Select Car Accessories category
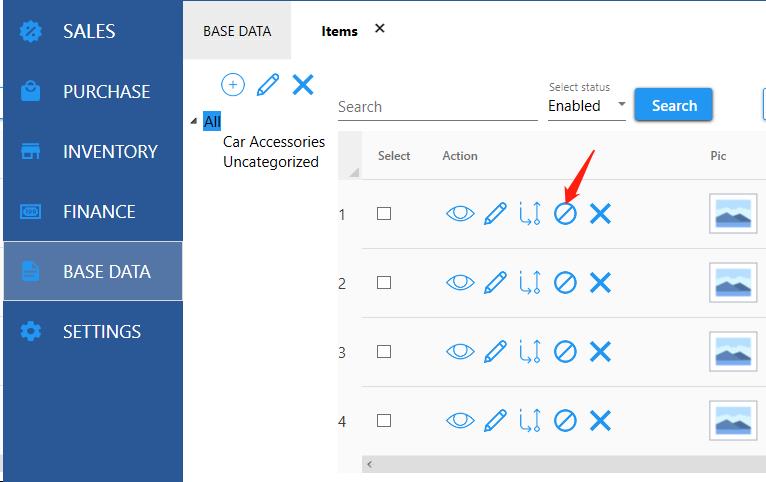766x482 pixels. 273,142
